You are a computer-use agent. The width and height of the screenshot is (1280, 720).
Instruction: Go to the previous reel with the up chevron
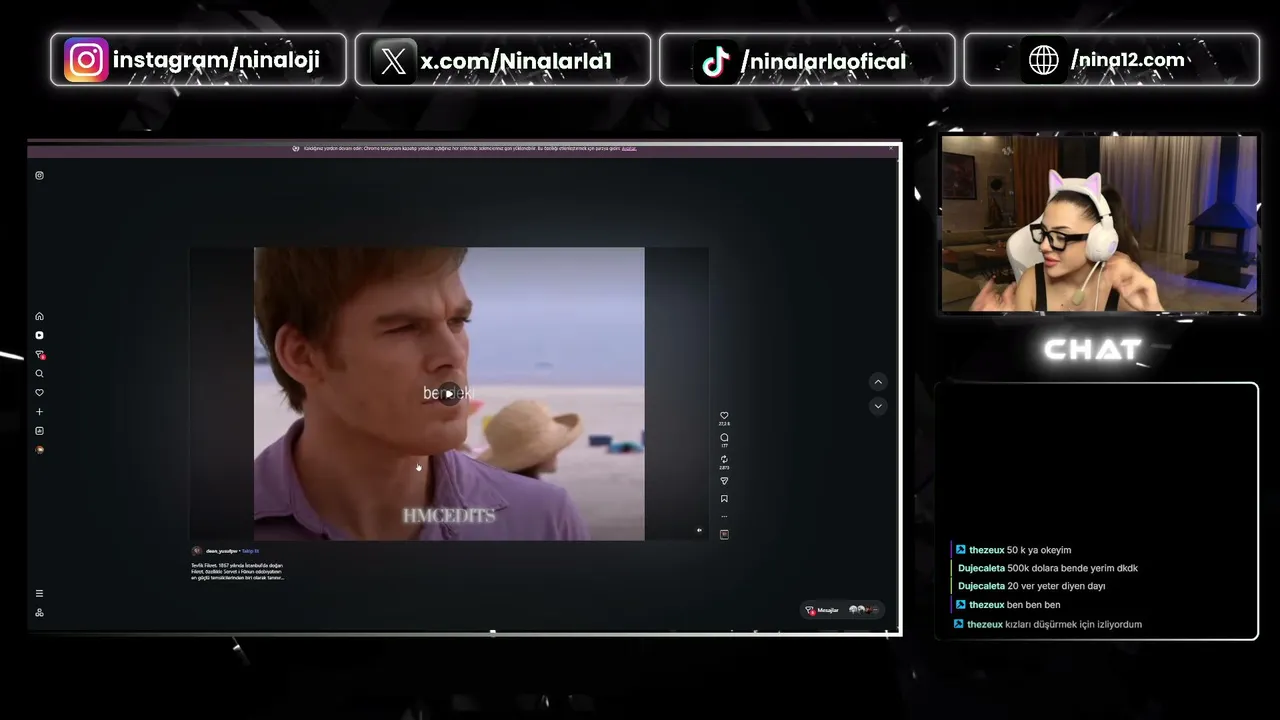[x=878, y=382]
